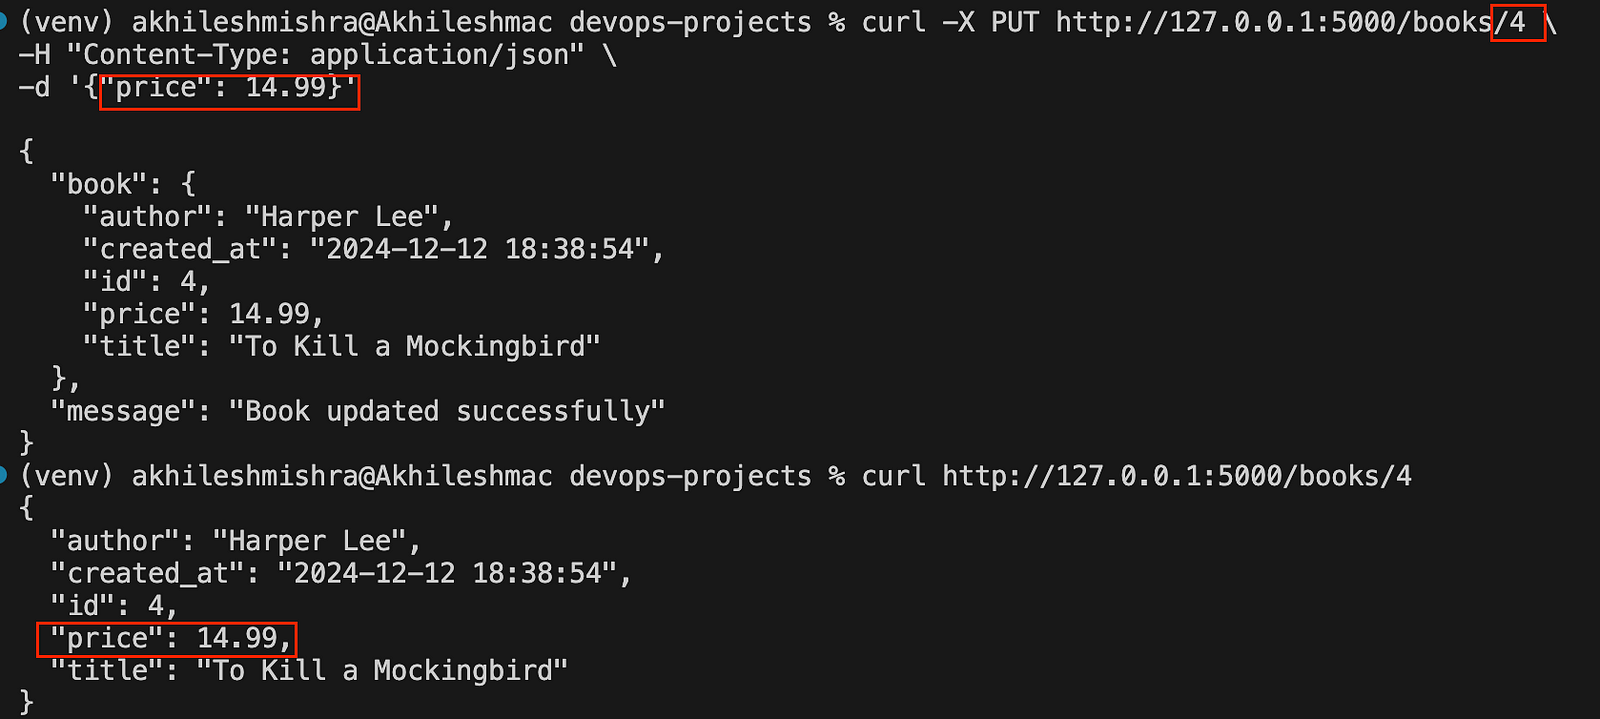The height and width of the screenshot is (719, 1600).
Task: Click the highlighted "price": 14.99 request payload
Action: pyautogui.click(x=229, y=92)
